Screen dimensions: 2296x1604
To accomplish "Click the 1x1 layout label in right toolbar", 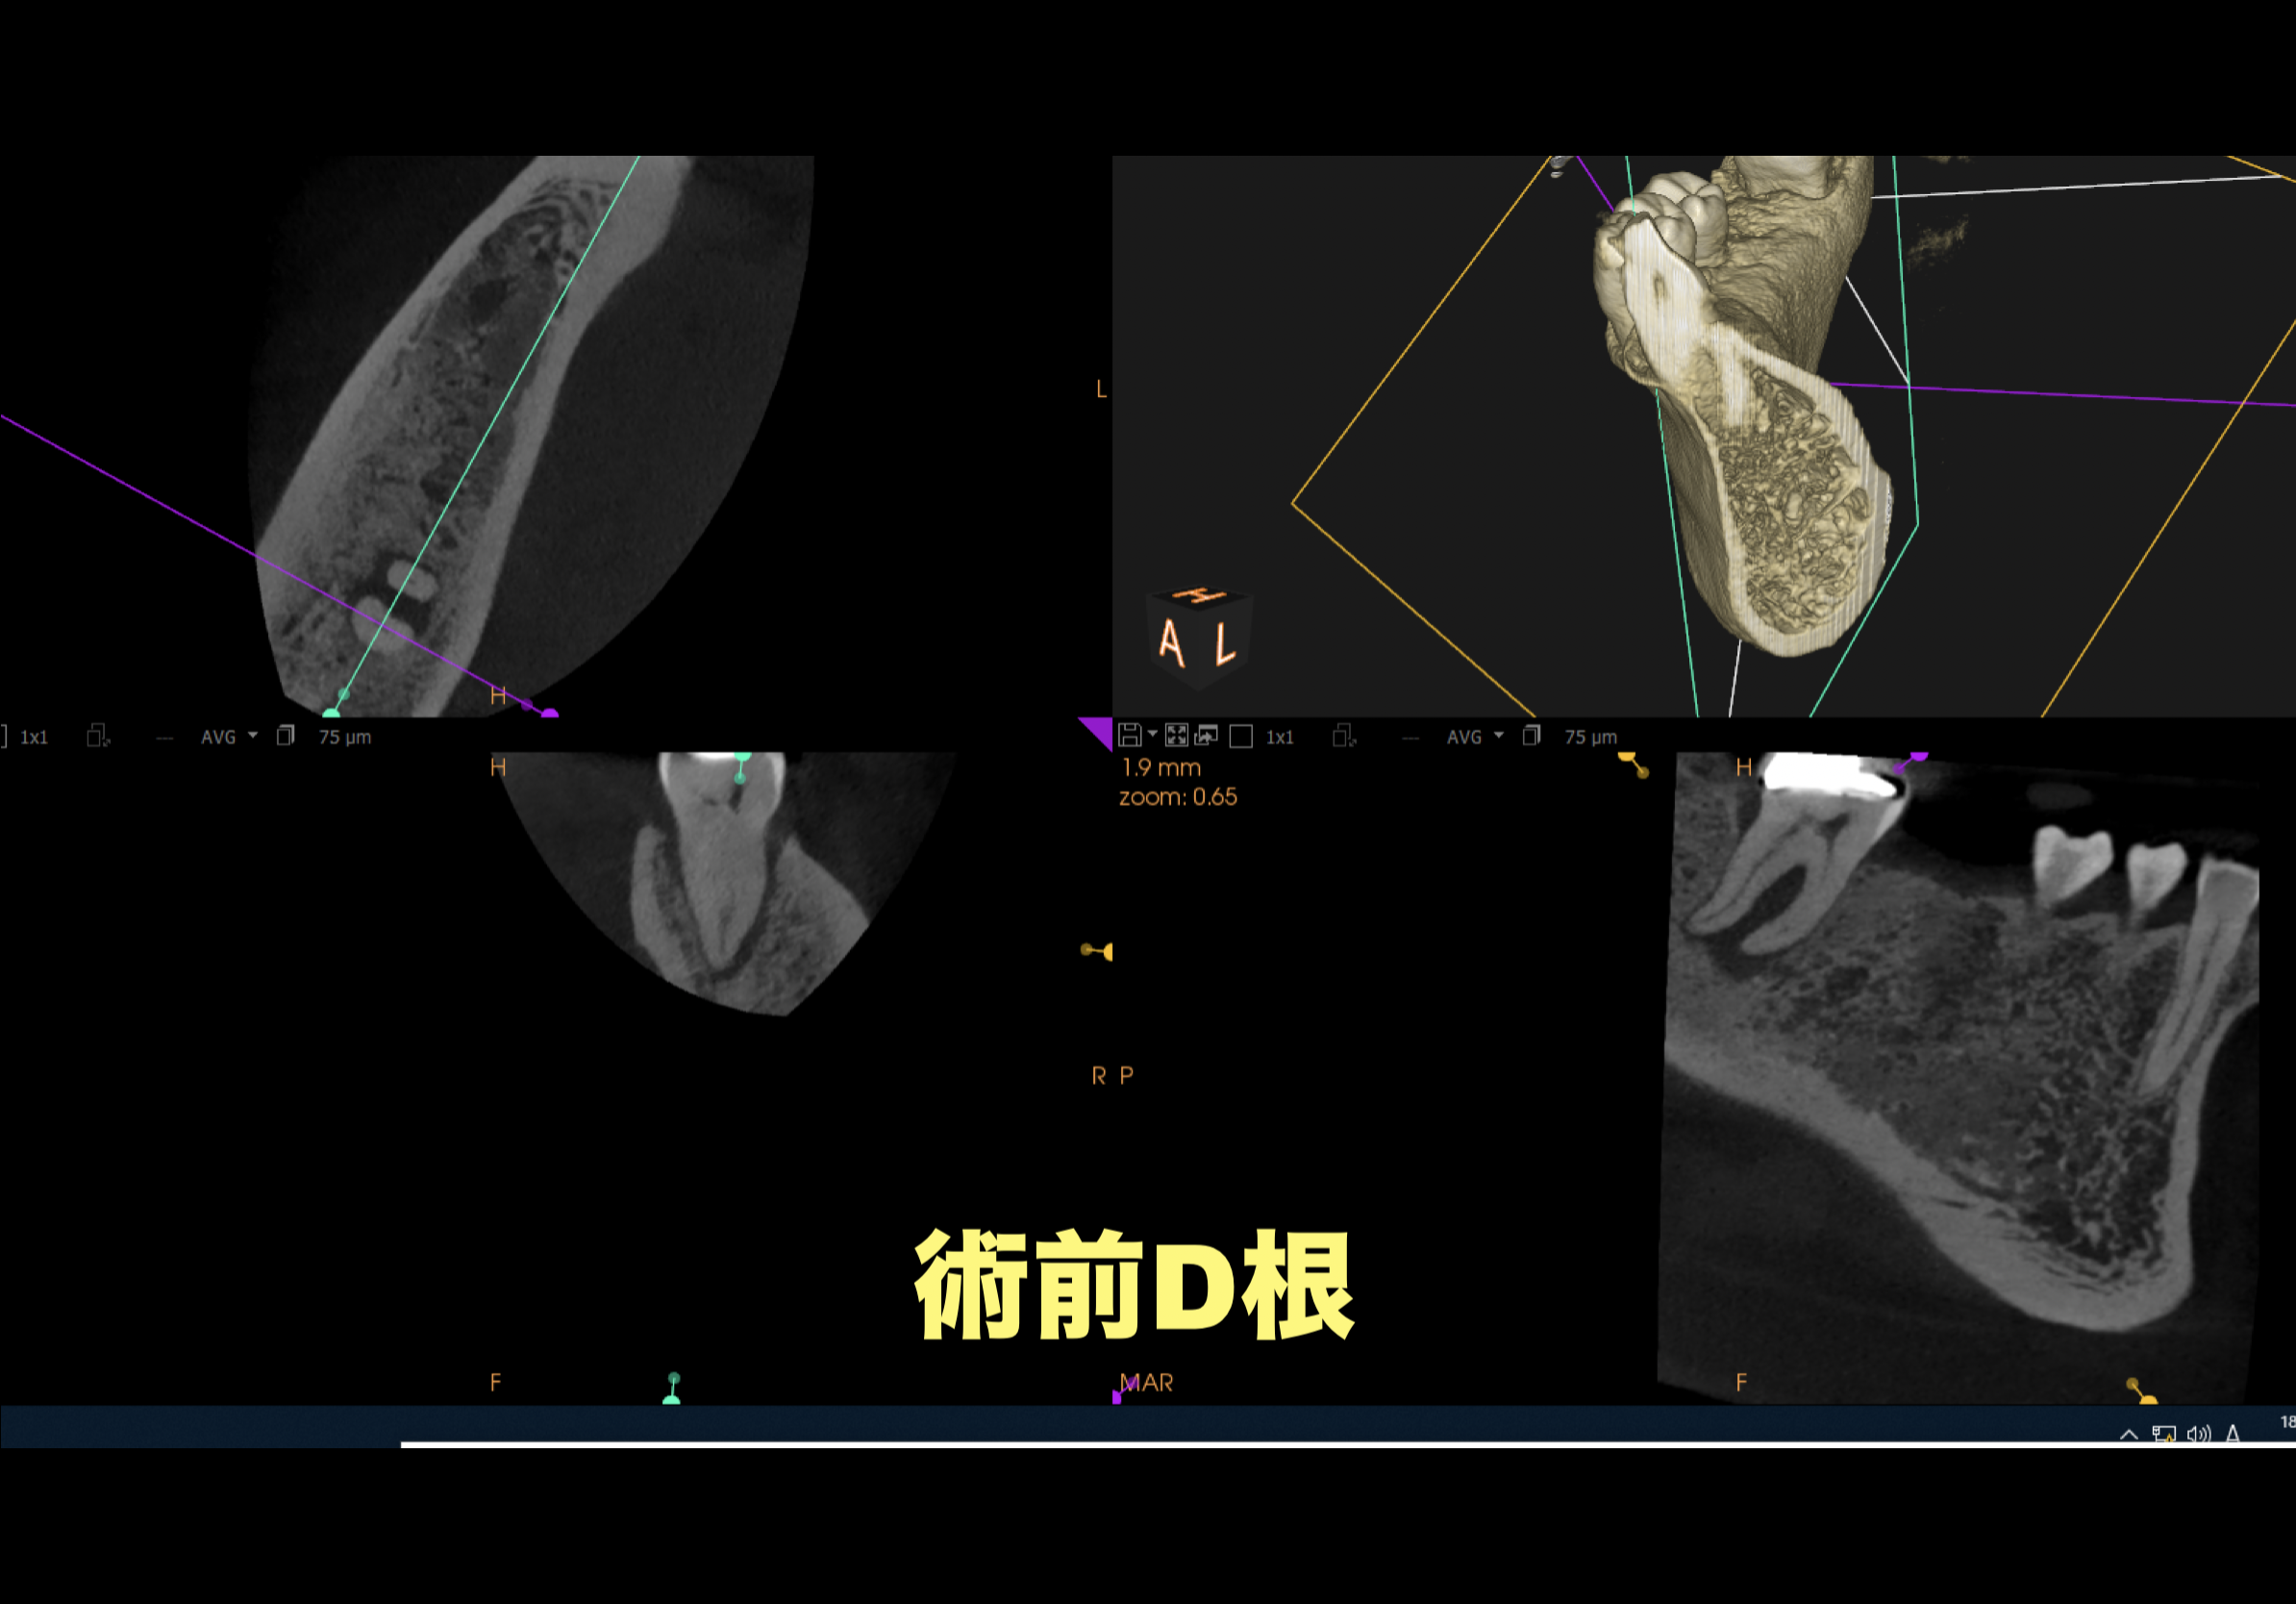I will click(1279, 737).
